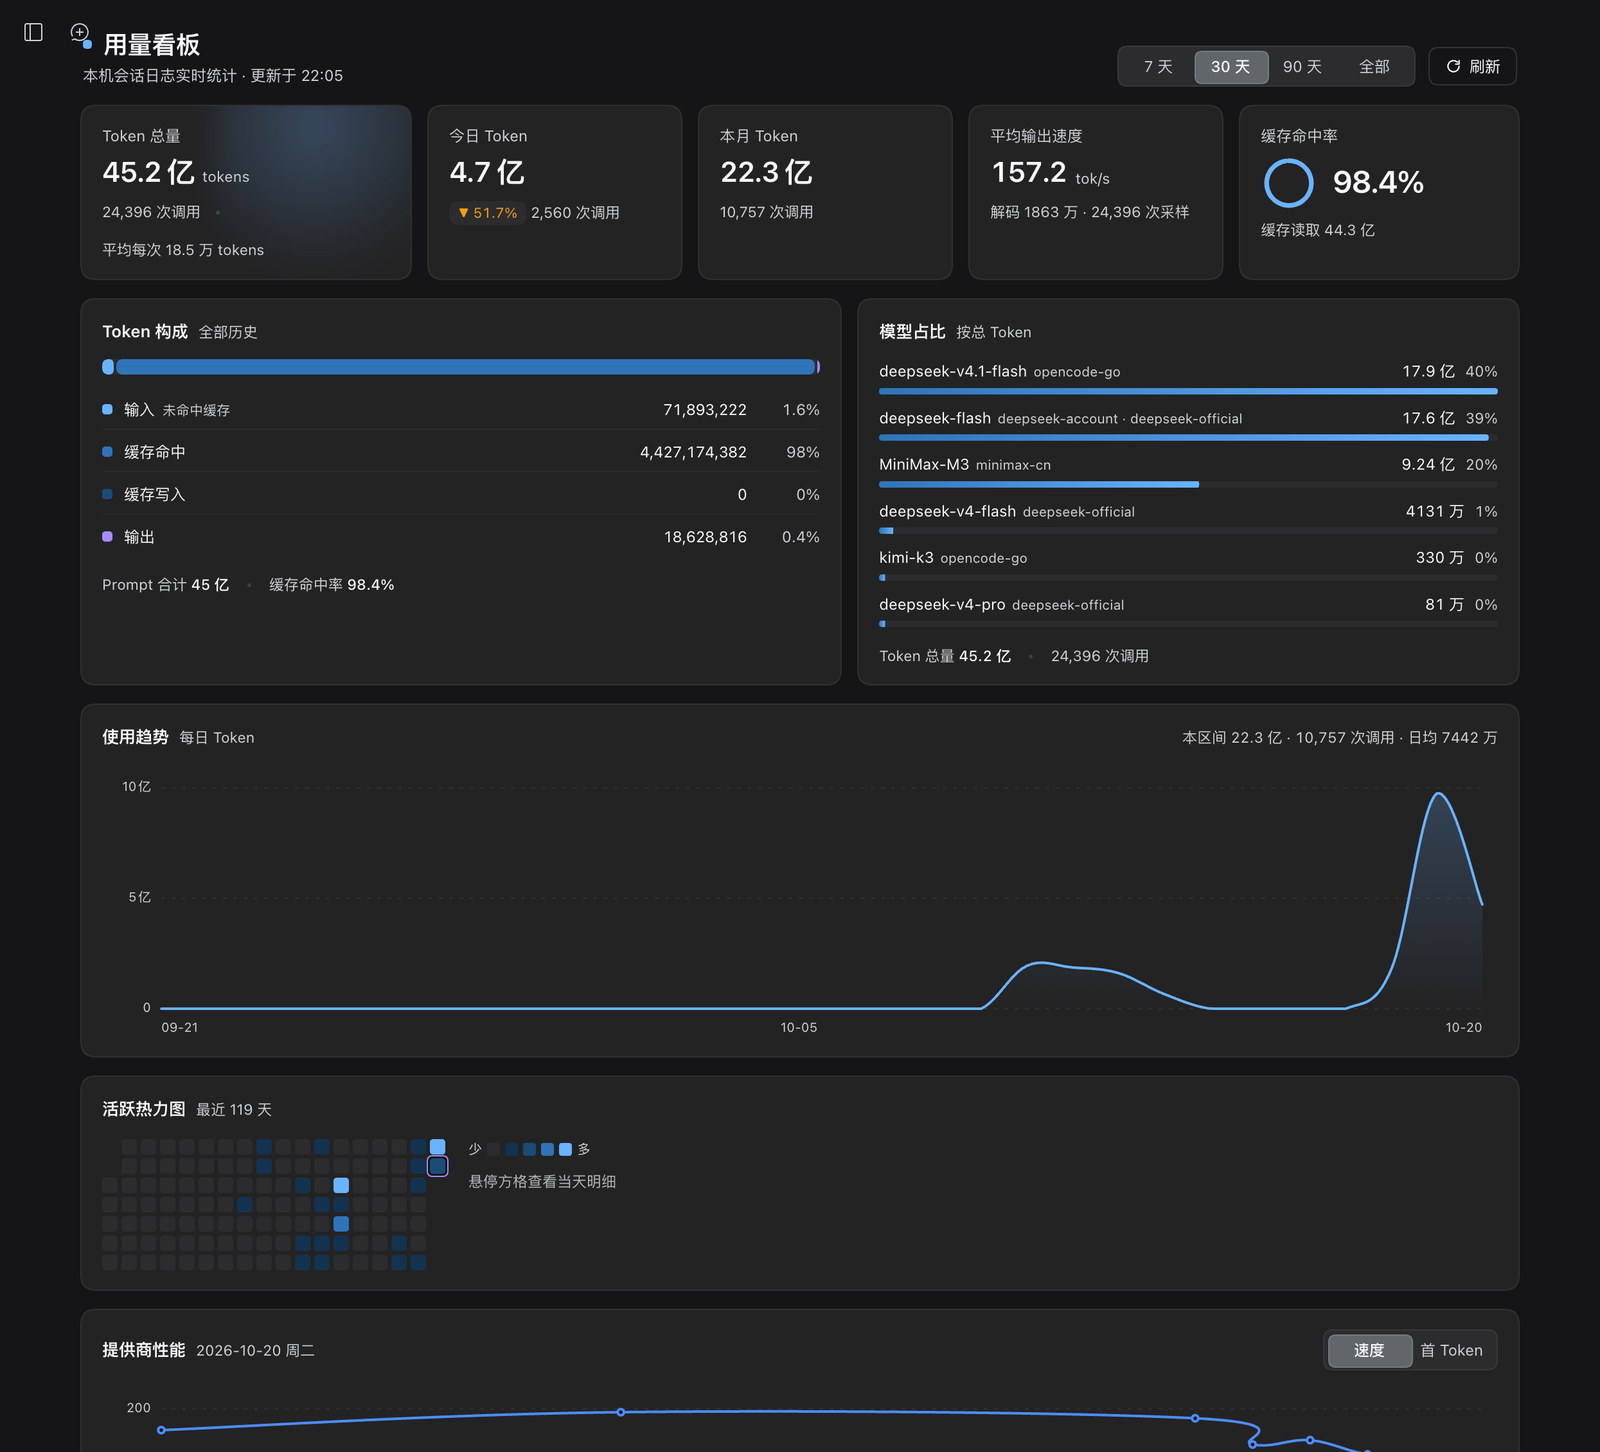Switch to the 全部 range
The width and height of the screenshot is (1600, 1452).
pyautogui.click(x=1374, y=66)
